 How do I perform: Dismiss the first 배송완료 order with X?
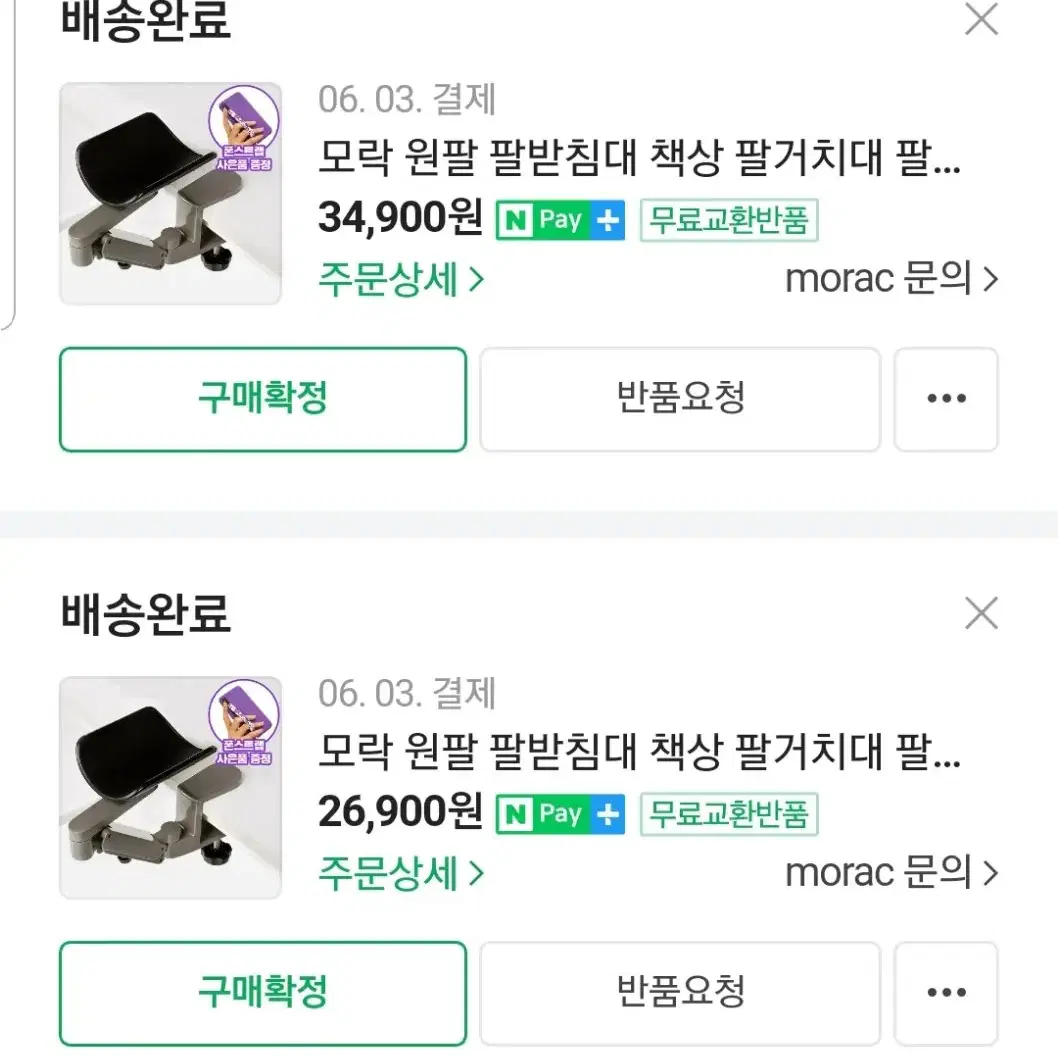pyautogui.click(x=981, y=19)
